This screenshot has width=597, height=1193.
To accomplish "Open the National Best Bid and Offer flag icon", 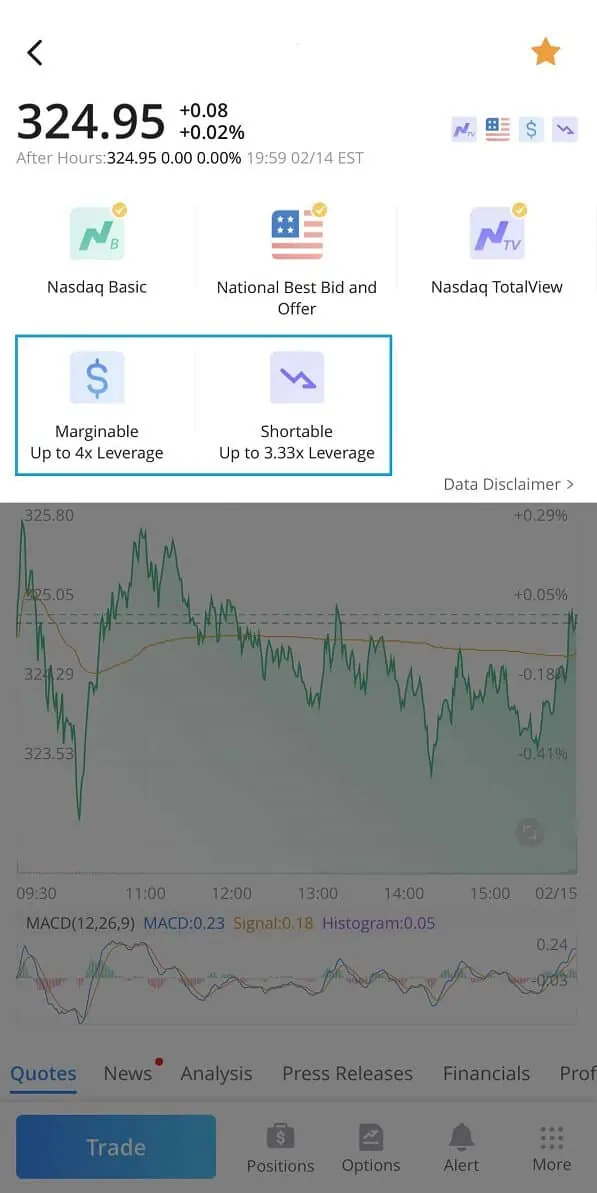I will tap(497, 129).
